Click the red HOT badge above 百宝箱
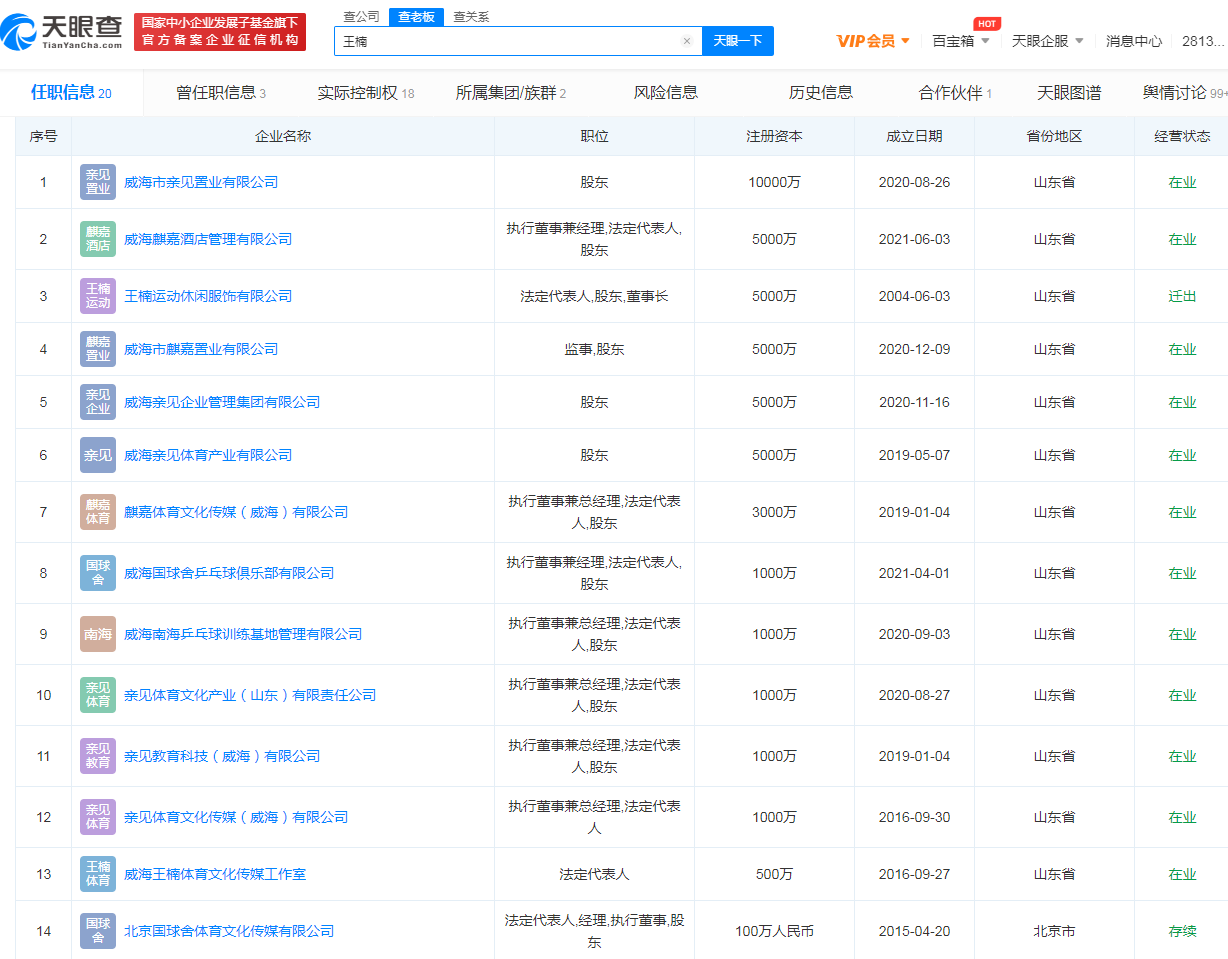 coord(986,23)
